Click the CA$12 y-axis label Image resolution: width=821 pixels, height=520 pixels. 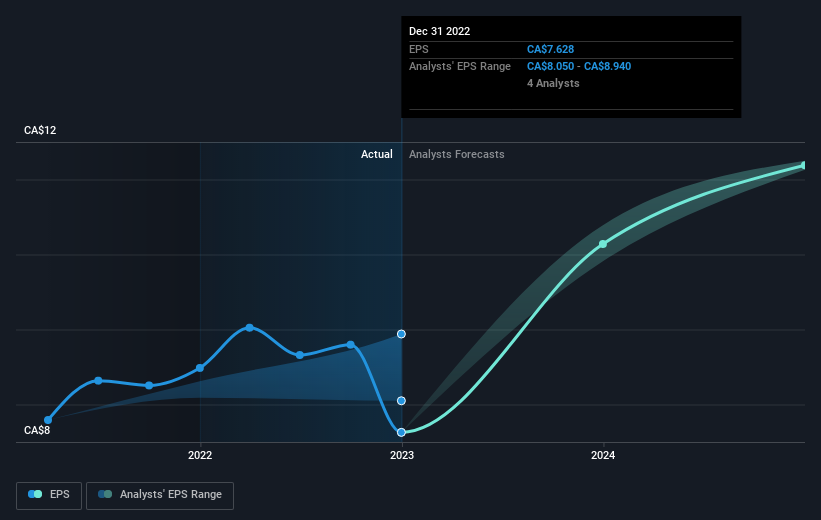[40, 130]
